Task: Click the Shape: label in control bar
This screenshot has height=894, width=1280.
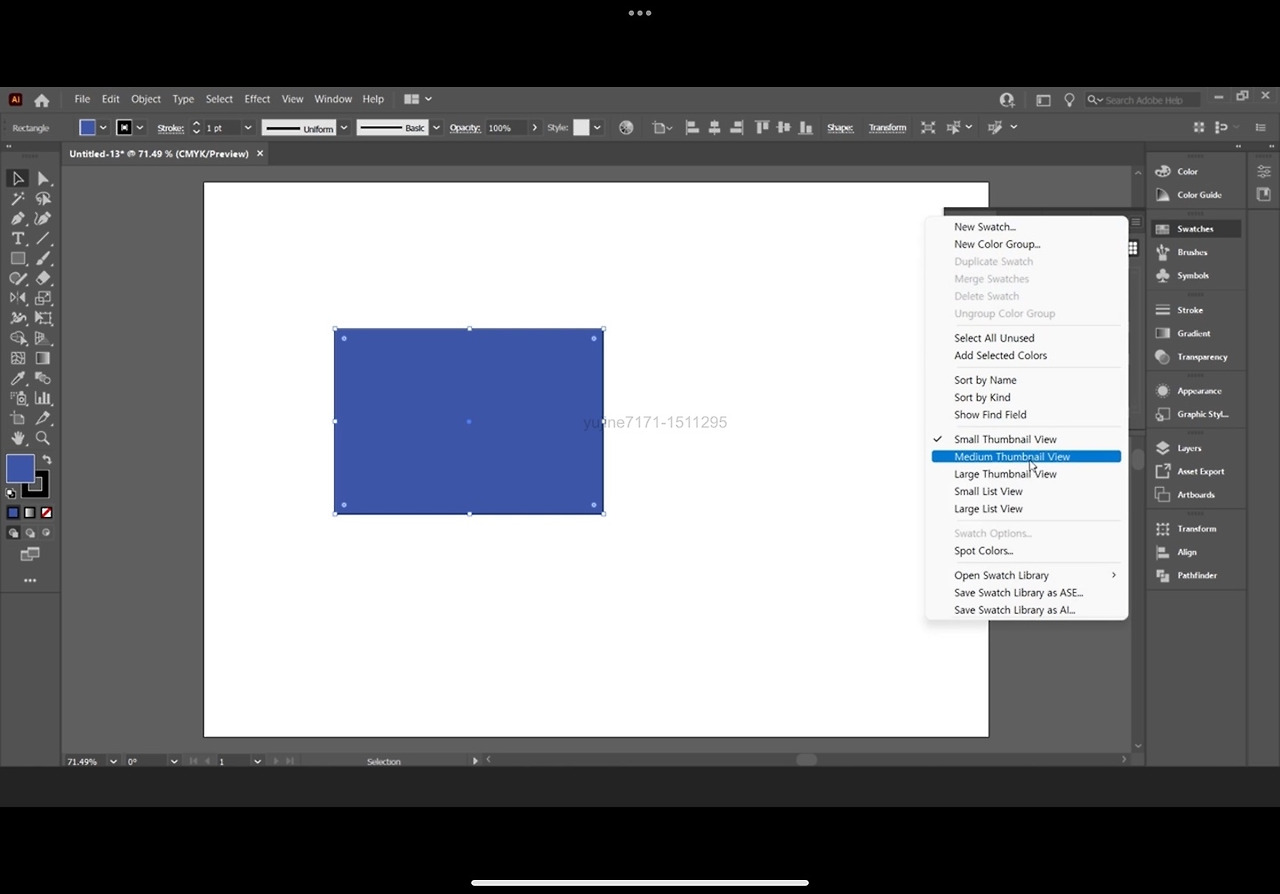Action: coord(840,128)
